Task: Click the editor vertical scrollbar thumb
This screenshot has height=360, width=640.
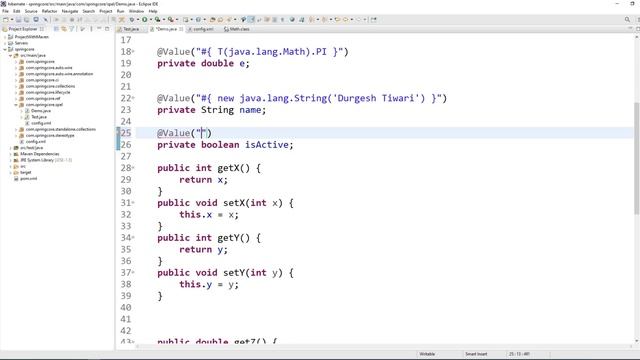Action: (637, 157)
